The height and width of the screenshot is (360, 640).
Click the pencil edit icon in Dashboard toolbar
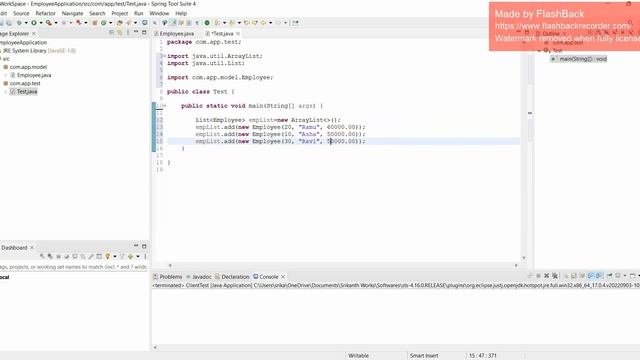tap(91, 256)
